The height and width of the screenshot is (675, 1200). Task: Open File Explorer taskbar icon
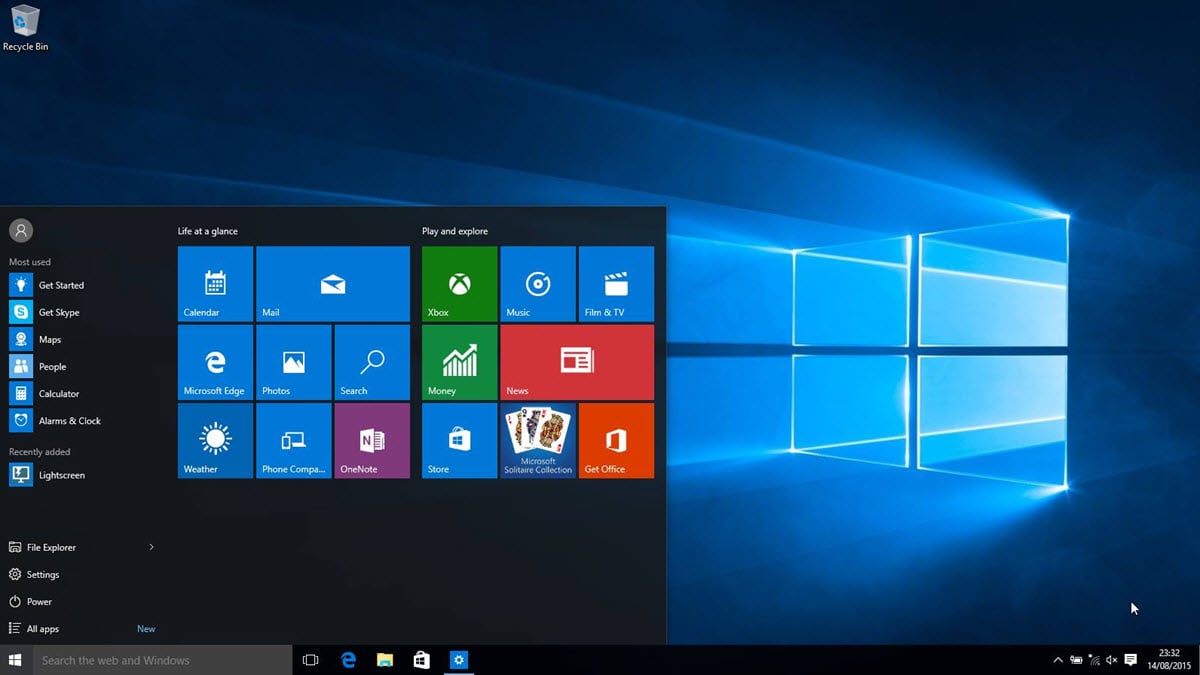(x=385, y=660)
